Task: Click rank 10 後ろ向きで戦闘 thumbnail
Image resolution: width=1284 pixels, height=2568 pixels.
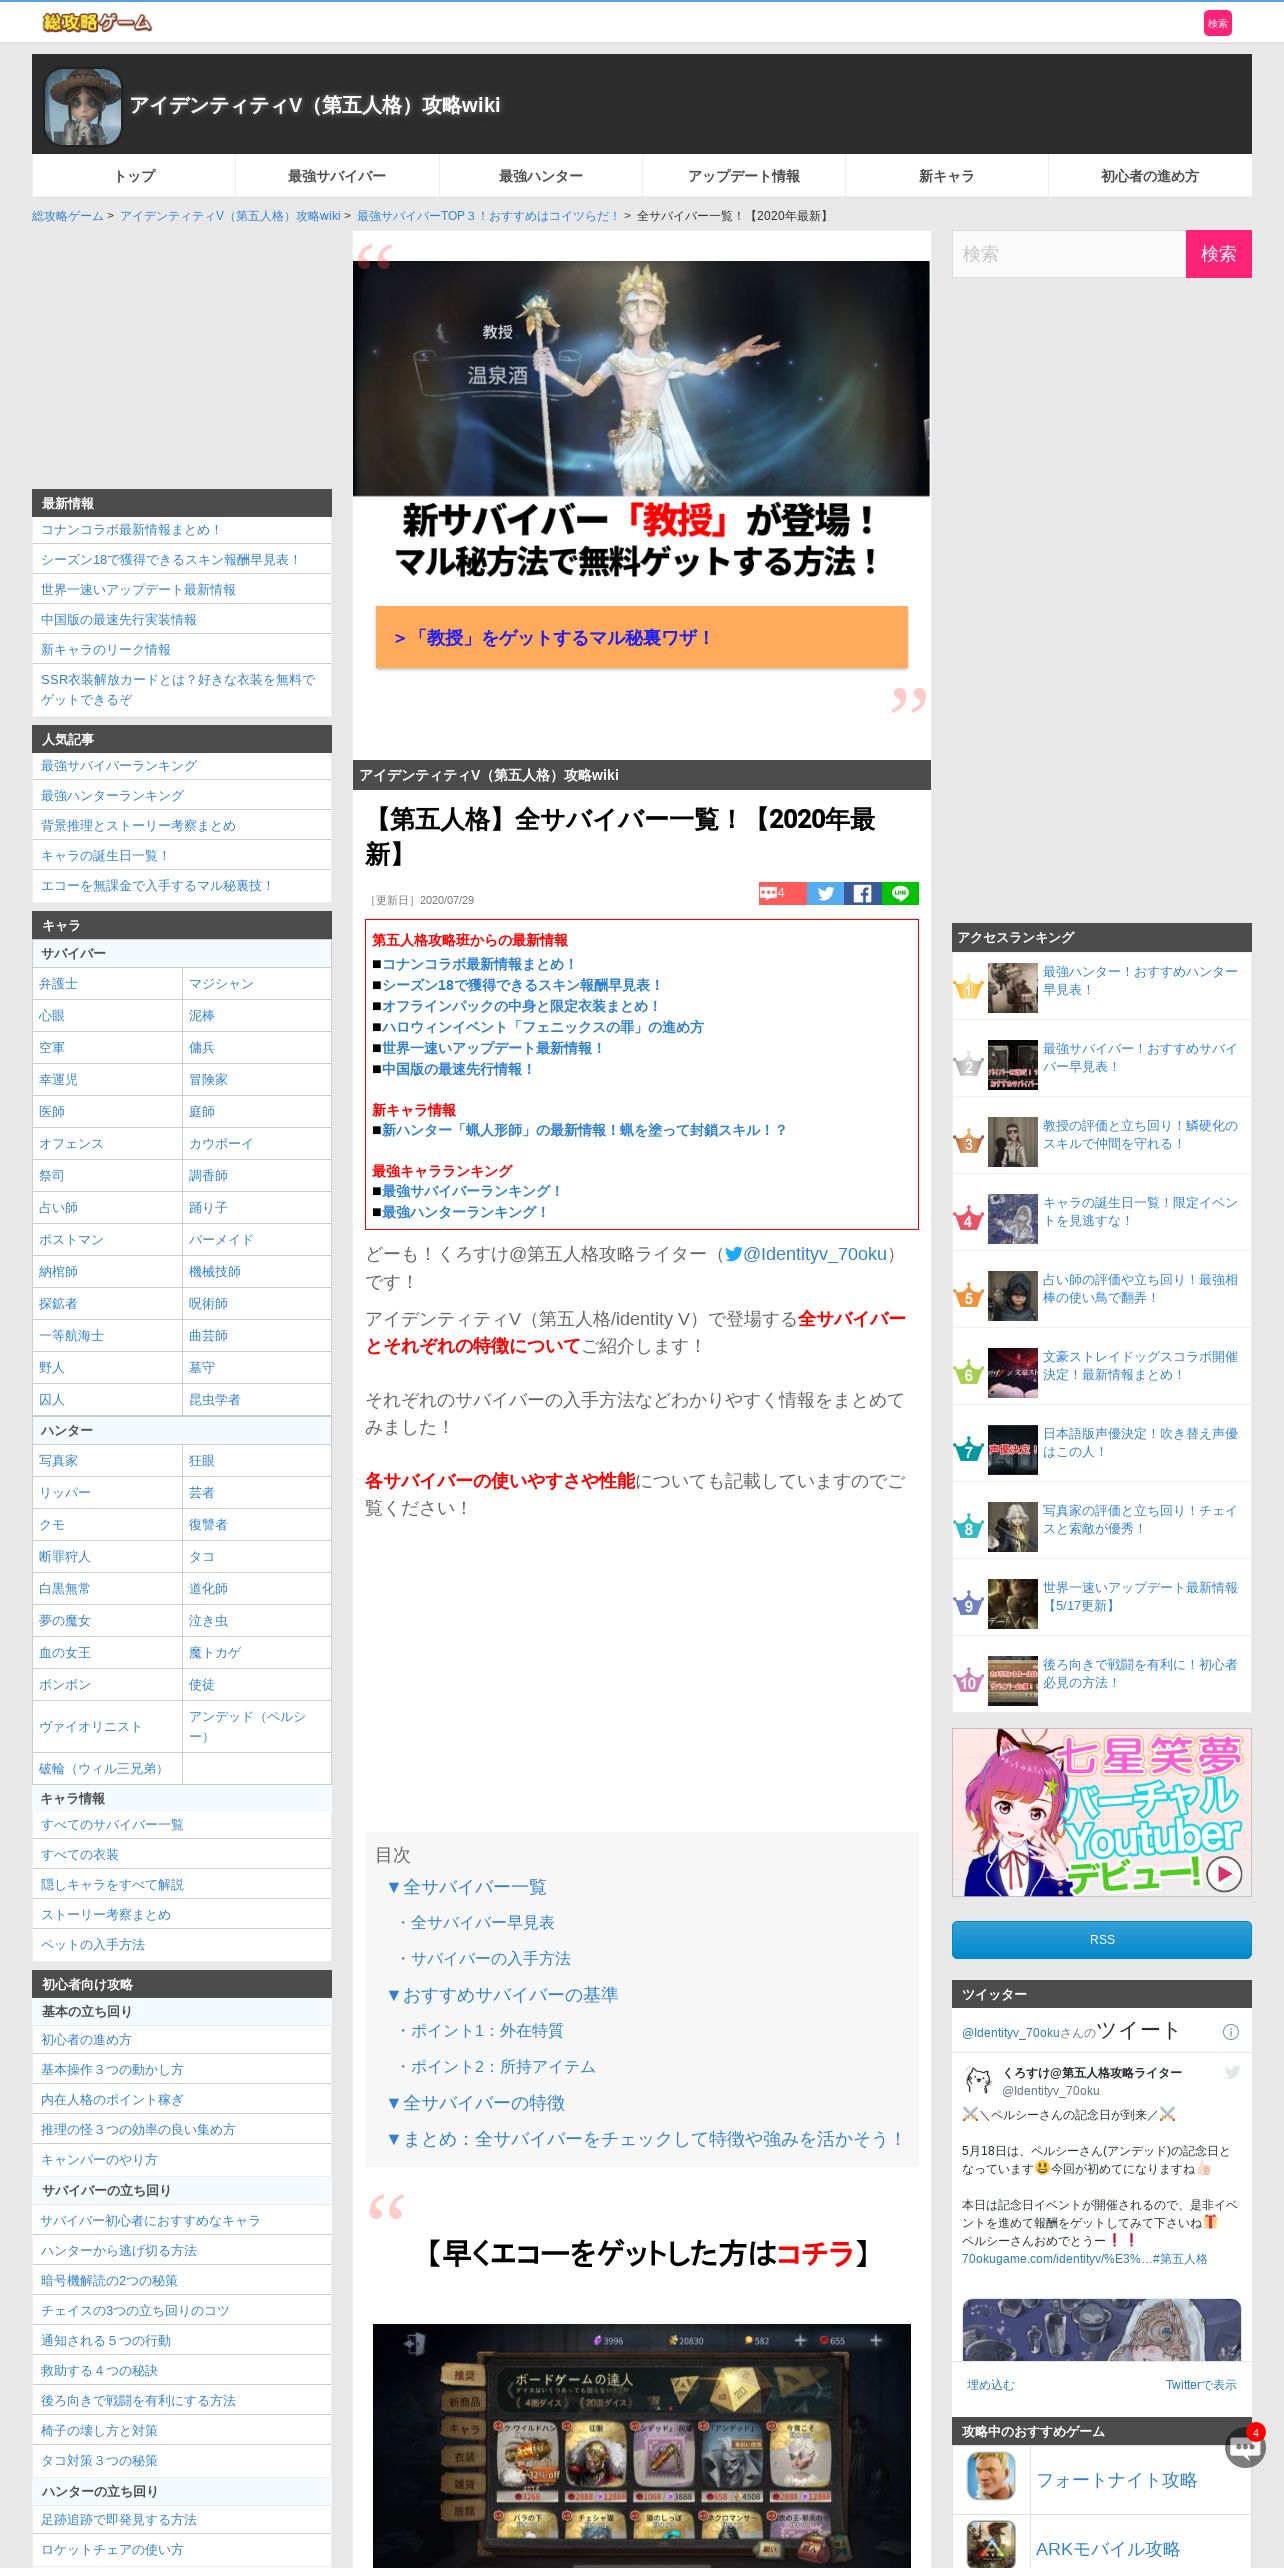Action: 1013,1681
